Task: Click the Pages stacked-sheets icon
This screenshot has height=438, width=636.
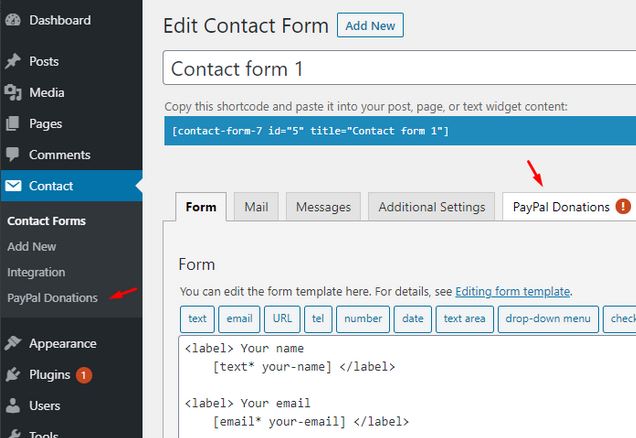Action: pyautogui.click(x=13, y=123)
